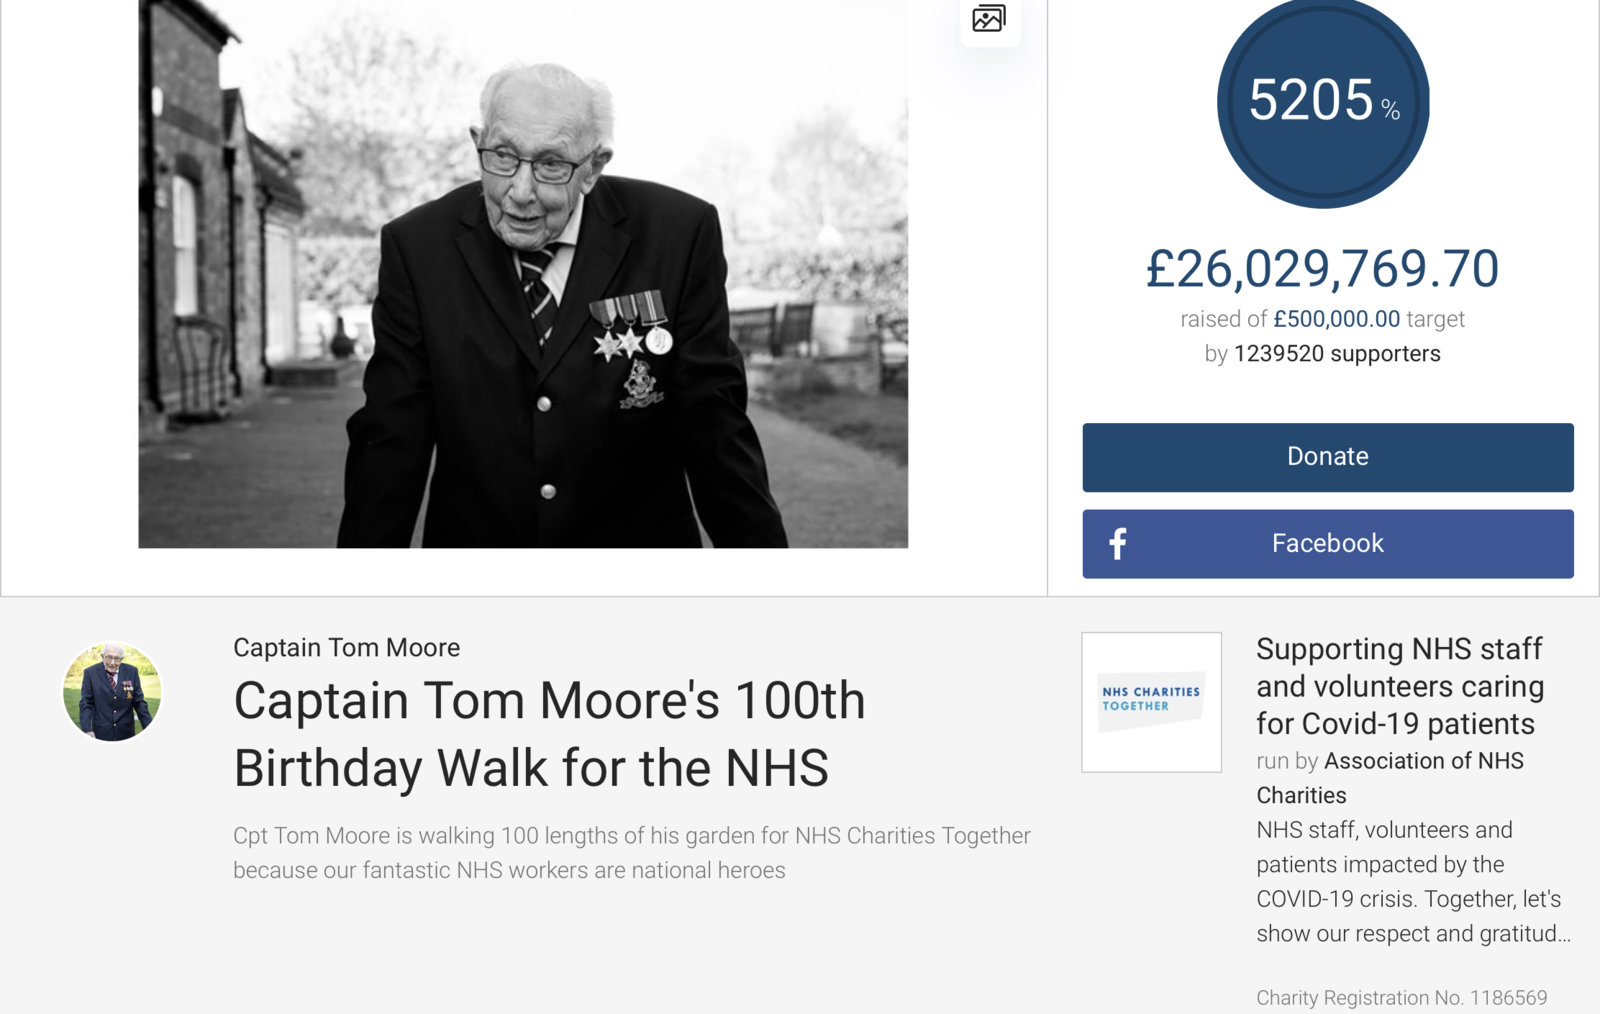Open the Supporting NHS staff charity heading
Screen dimensions: 1600x1014
(x=1400, y=686)
